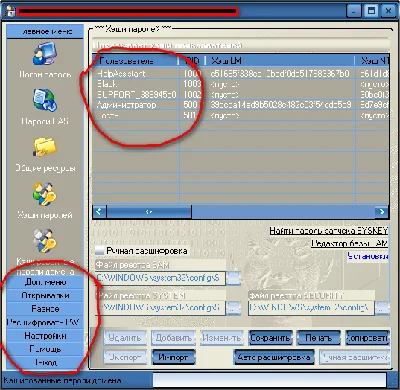Open the Открыватели menu section
The image size is (400, 390).
(45, 296)
